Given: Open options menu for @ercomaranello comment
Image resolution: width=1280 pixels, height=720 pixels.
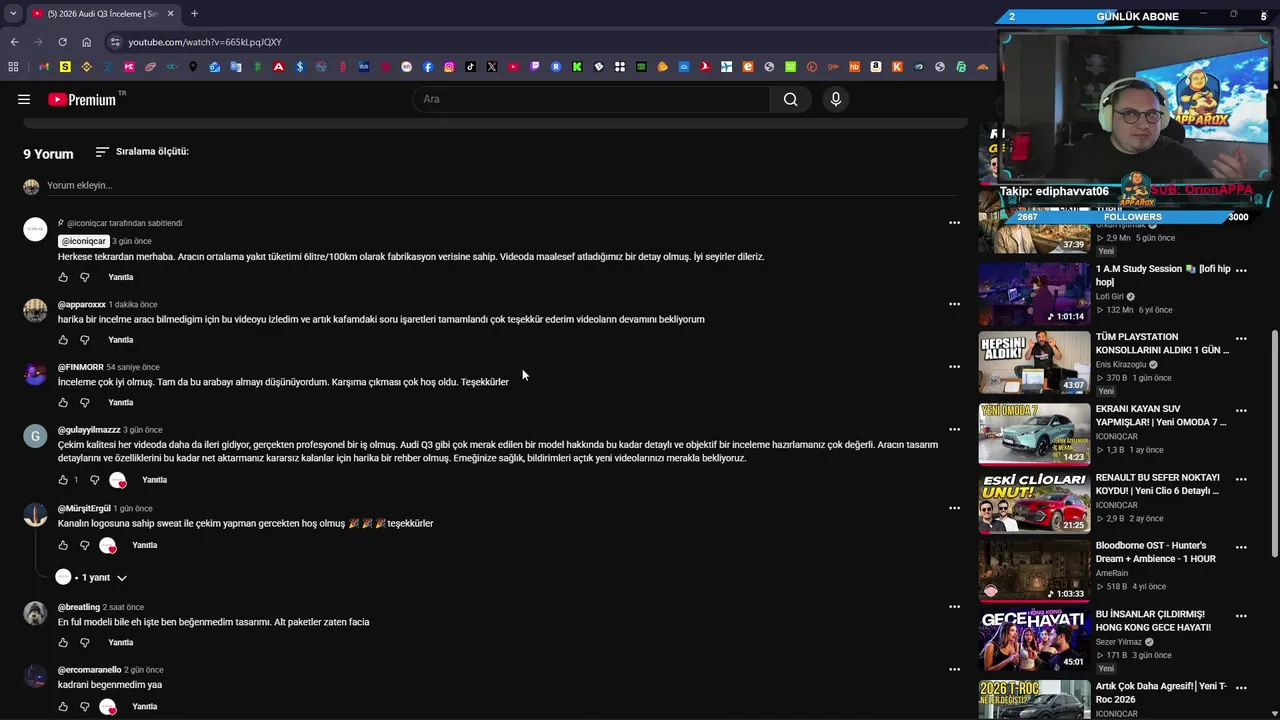Looking at the screenshot, I should pyautogui.click(x=954, y=670).
